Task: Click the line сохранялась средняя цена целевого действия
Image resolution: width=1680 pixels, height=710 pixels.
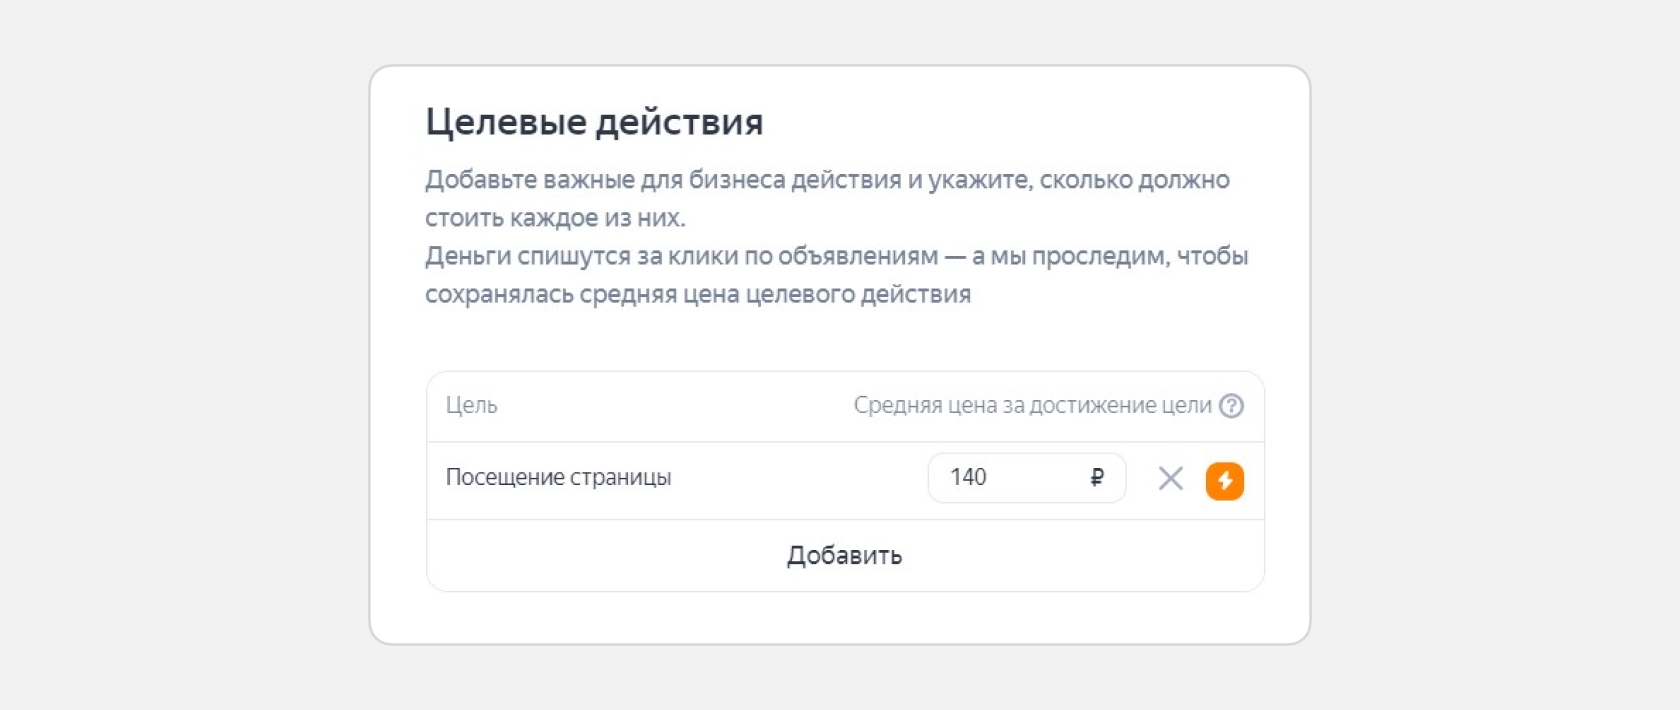Action: coord(697,295)
